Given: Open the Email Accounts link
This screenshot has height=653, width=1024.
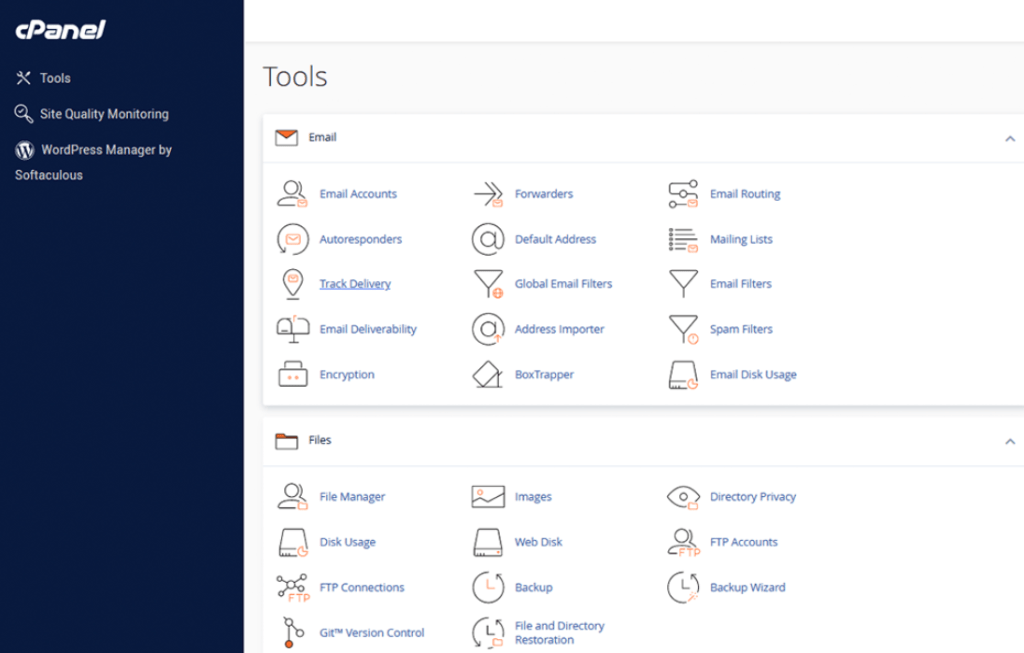Looking at the screenshot, I should point(358,194).
